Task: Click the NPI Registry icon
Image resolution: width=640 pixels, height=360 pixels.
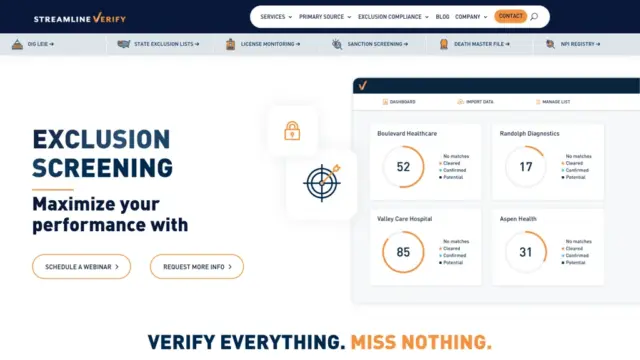Action: click(x=550, y=44)
